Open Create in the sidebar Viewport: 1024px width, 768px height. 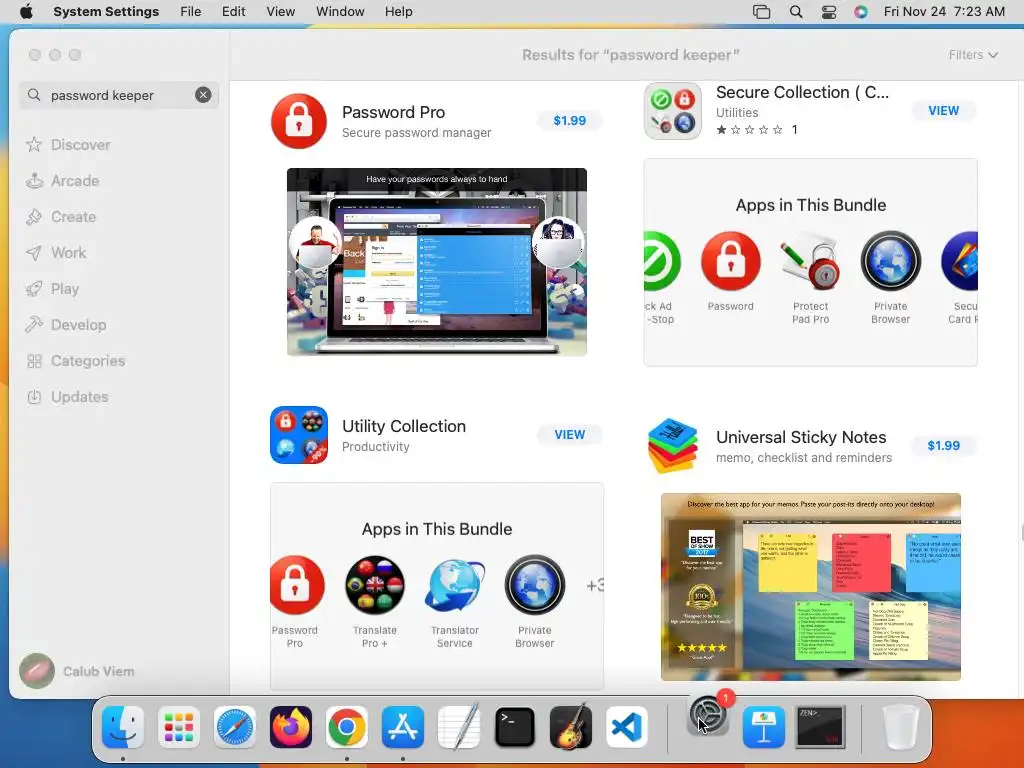(x=61, y=217)
